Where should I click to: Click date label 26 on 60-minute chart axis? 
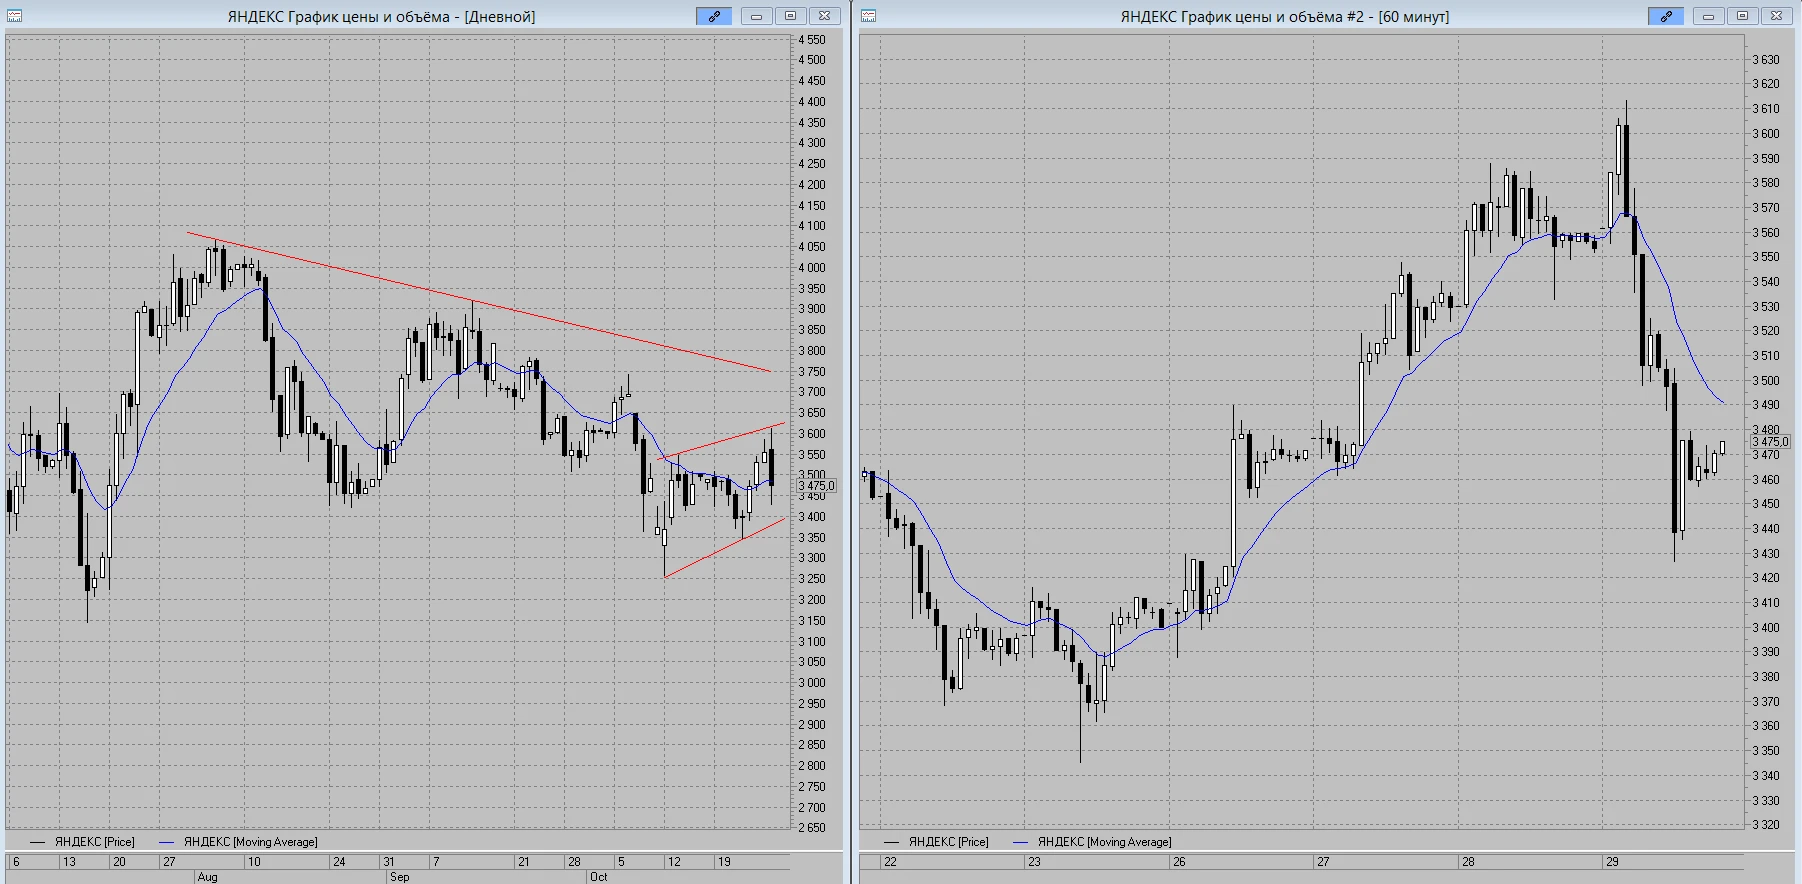1179,862
